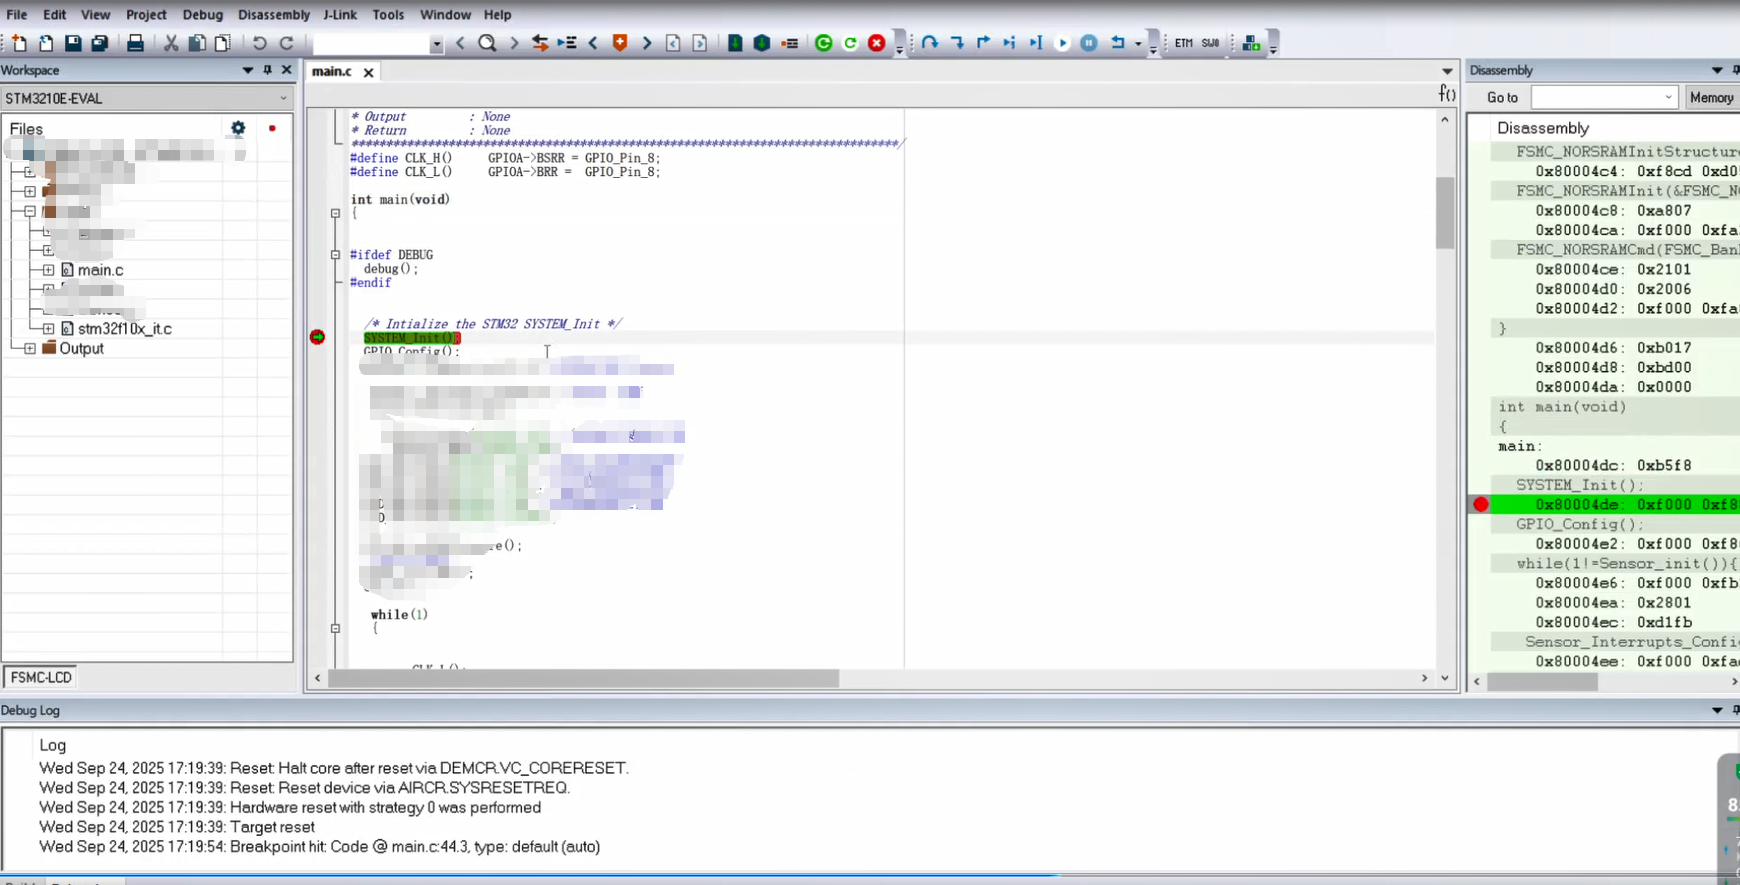Open the J-Link menu

pos(340,15)
